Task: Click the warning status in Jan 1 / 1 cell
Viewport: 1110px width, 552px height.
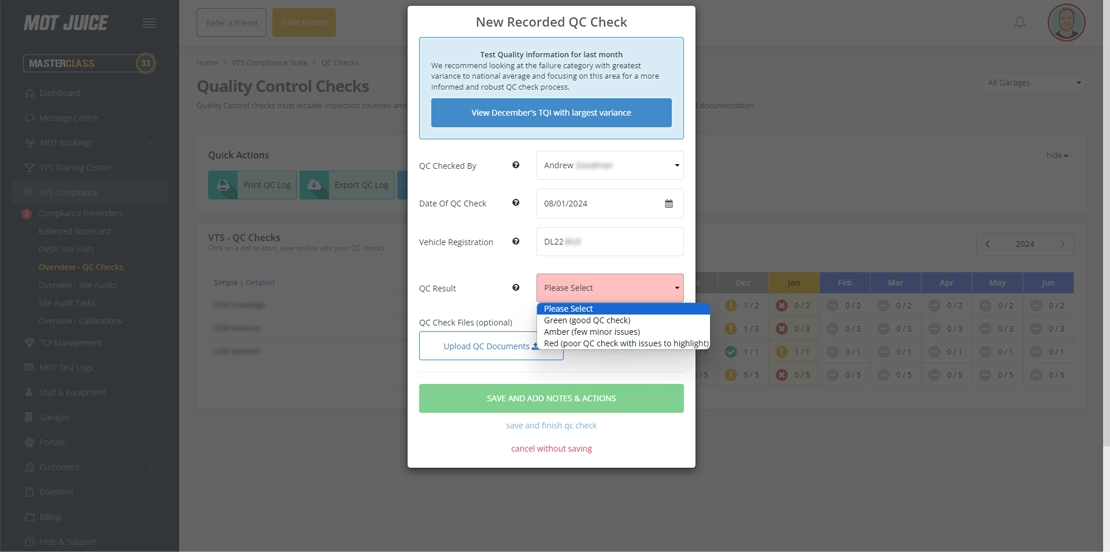Action: point(782,352)
